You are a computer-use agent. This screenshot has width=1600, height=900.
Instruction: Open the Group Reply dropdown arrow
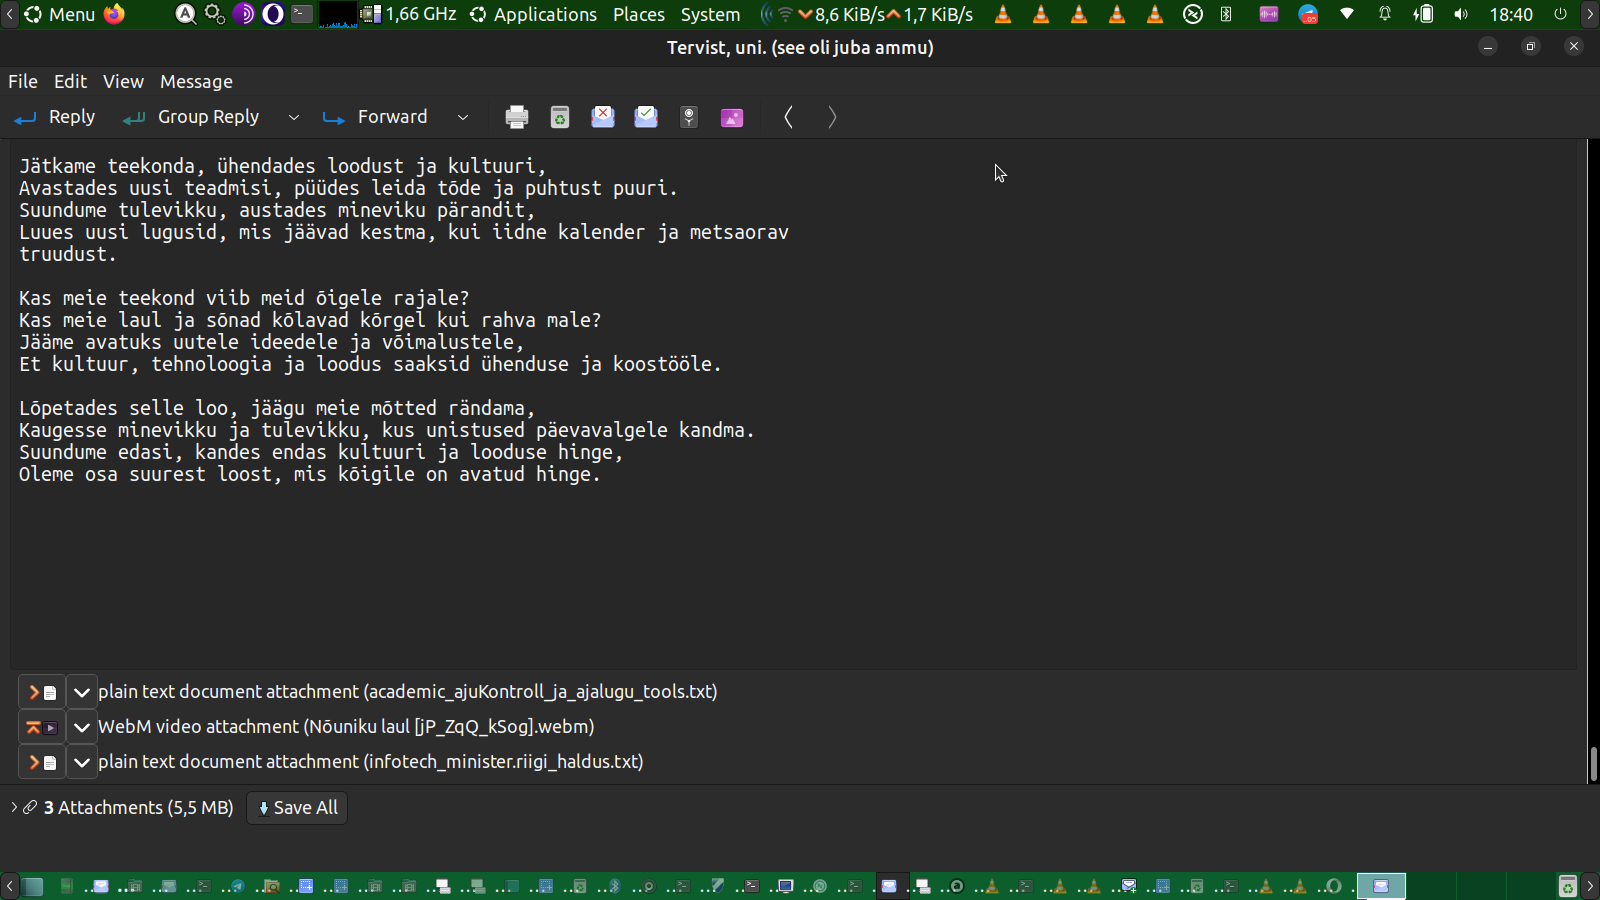(x=293, y=117)
